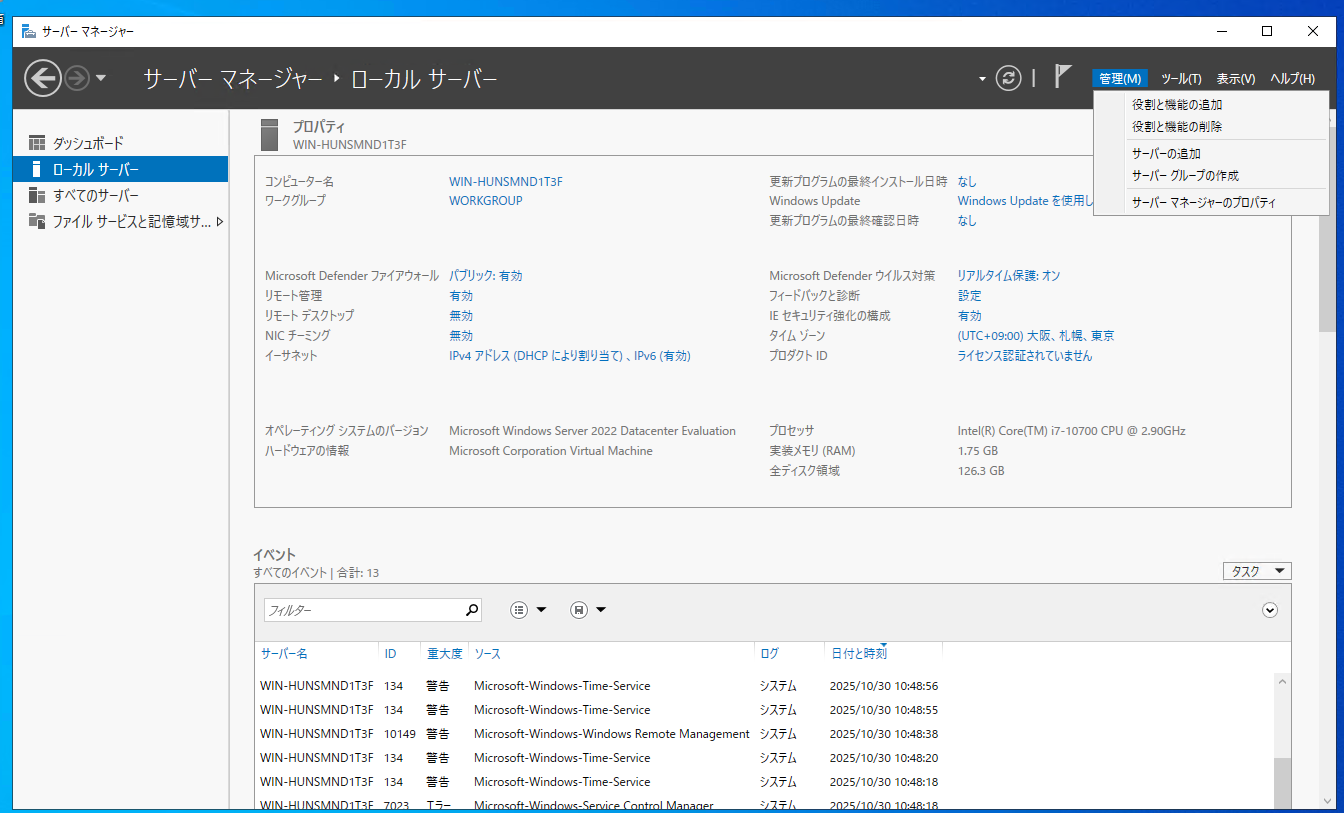Click the refresh icon in header

tap(1009, 78)
